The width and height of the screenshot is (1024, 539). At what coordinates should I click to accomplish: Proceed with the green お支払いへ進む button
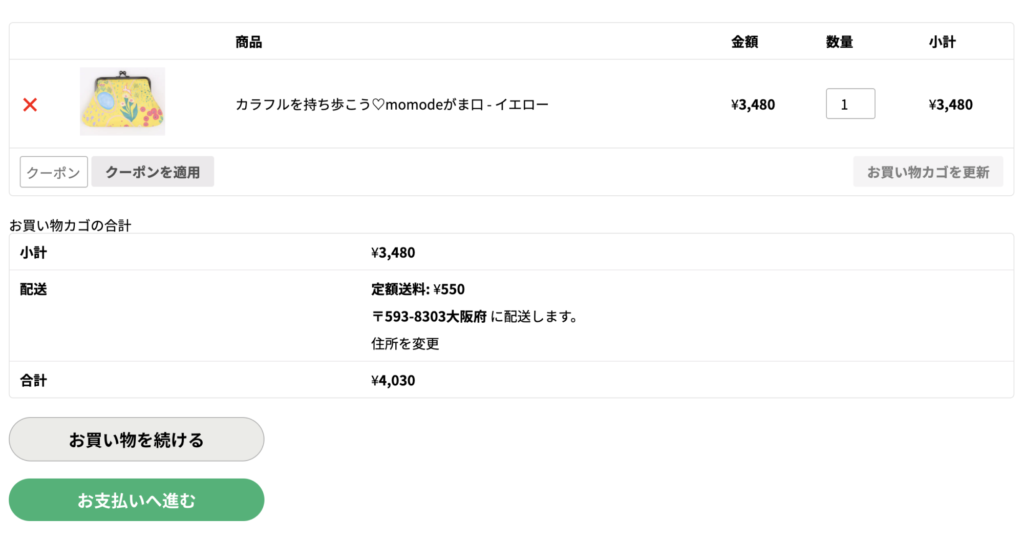pyautogui.click(x=136, y=500)
